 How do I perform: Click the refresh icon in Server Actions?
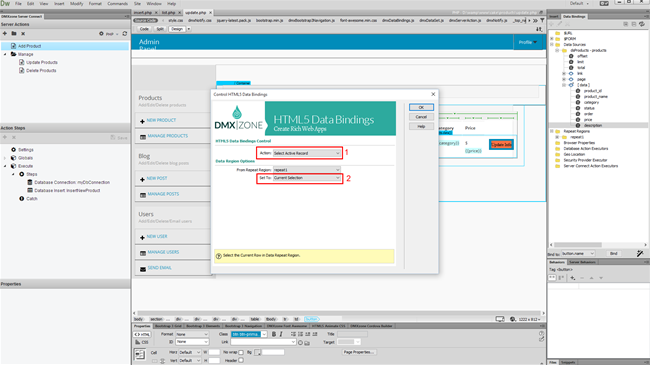pos(125,34)
